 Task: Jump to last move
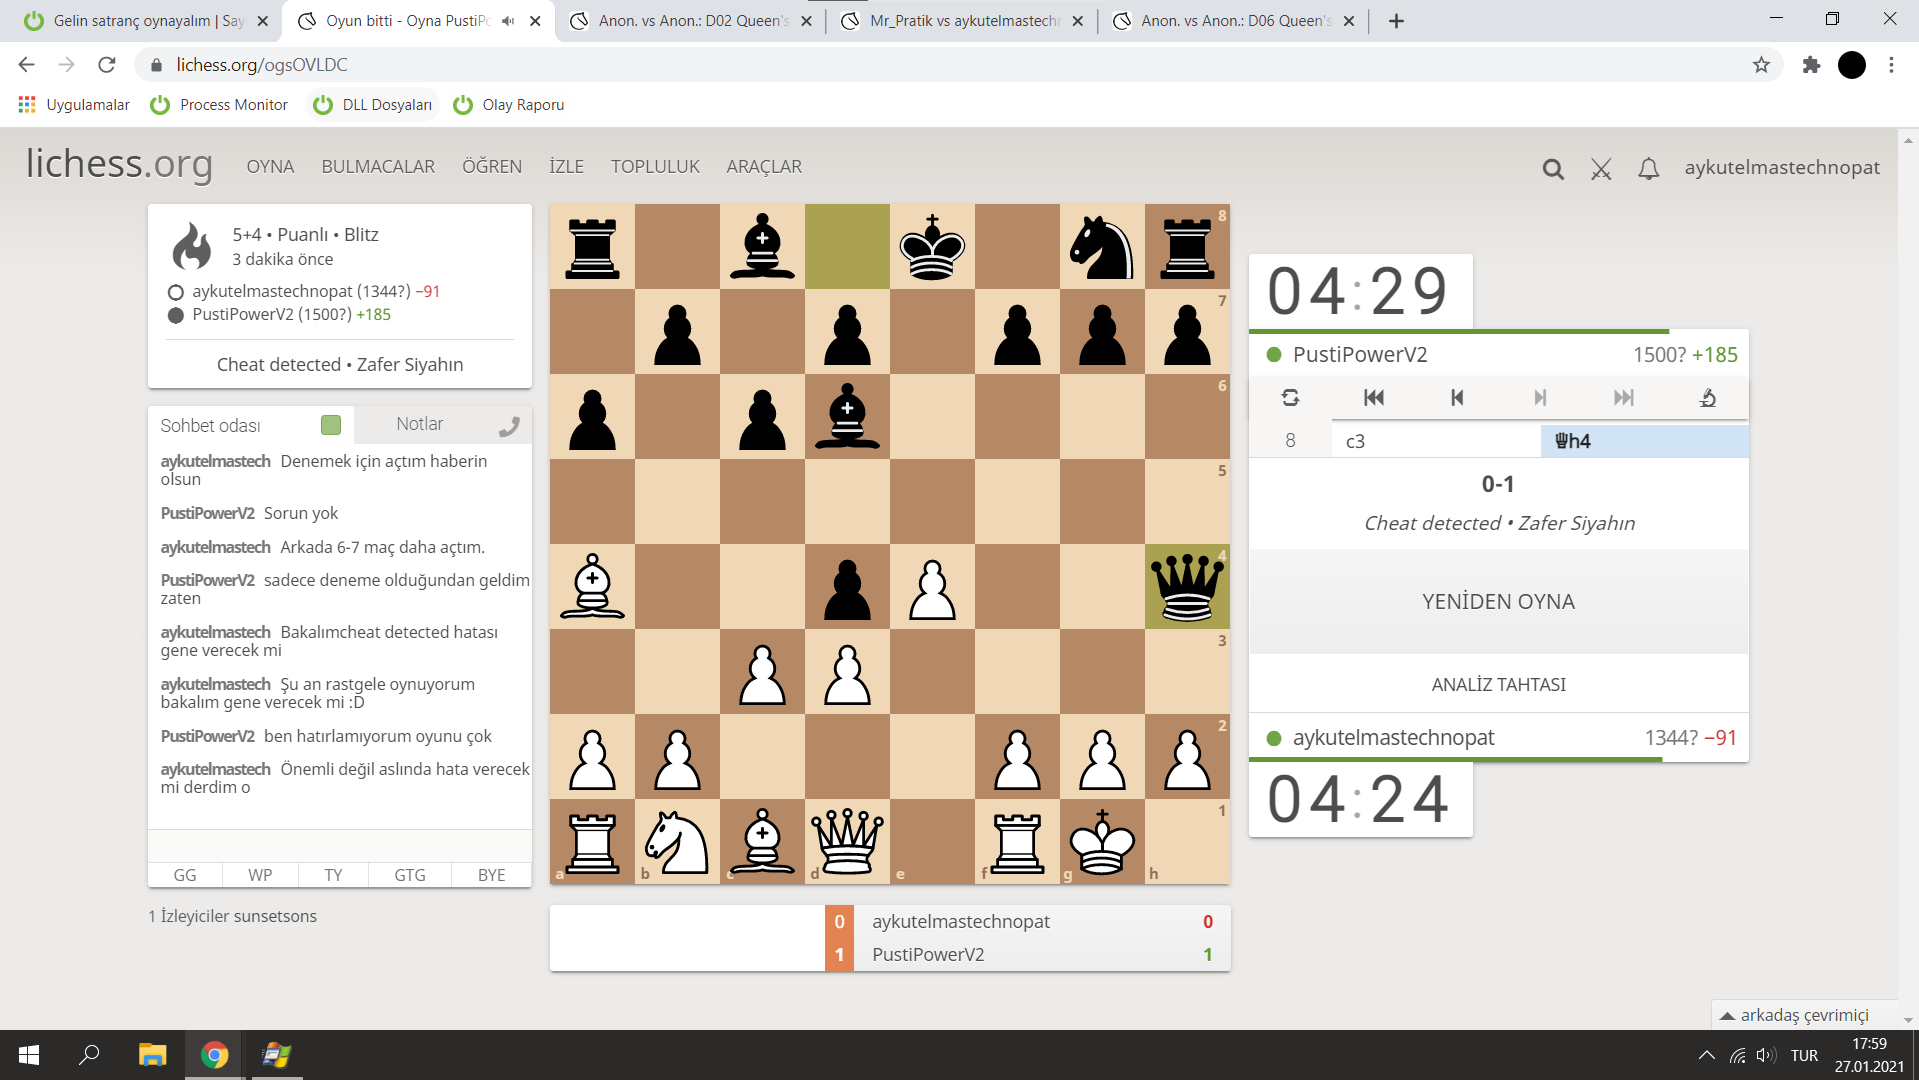point(1624,398)
